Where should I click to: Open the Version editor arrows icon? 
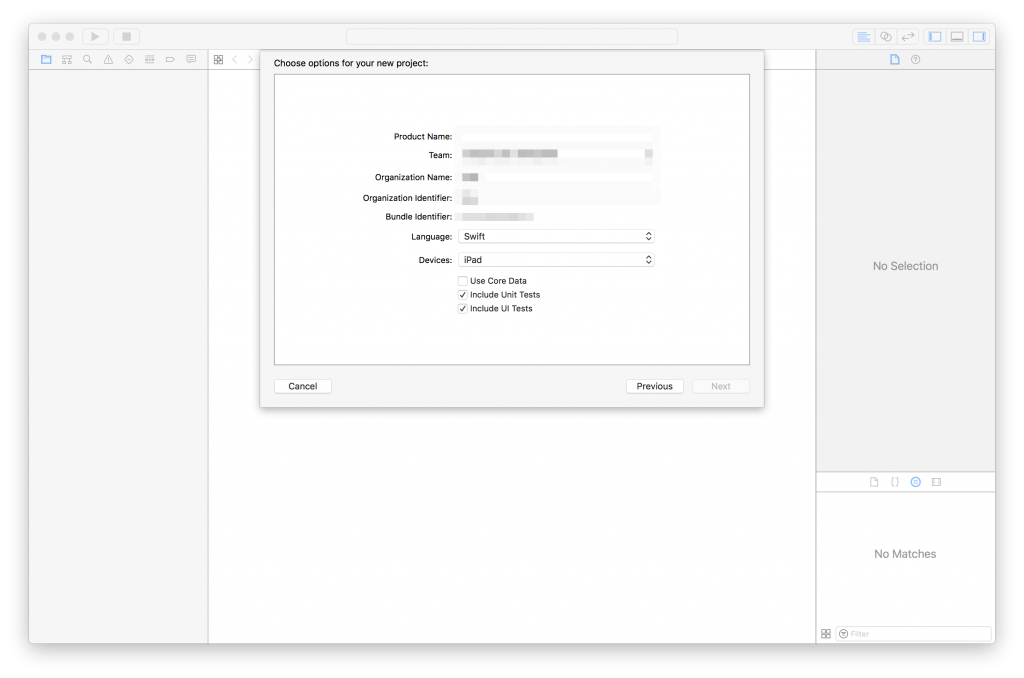(908, 37)
